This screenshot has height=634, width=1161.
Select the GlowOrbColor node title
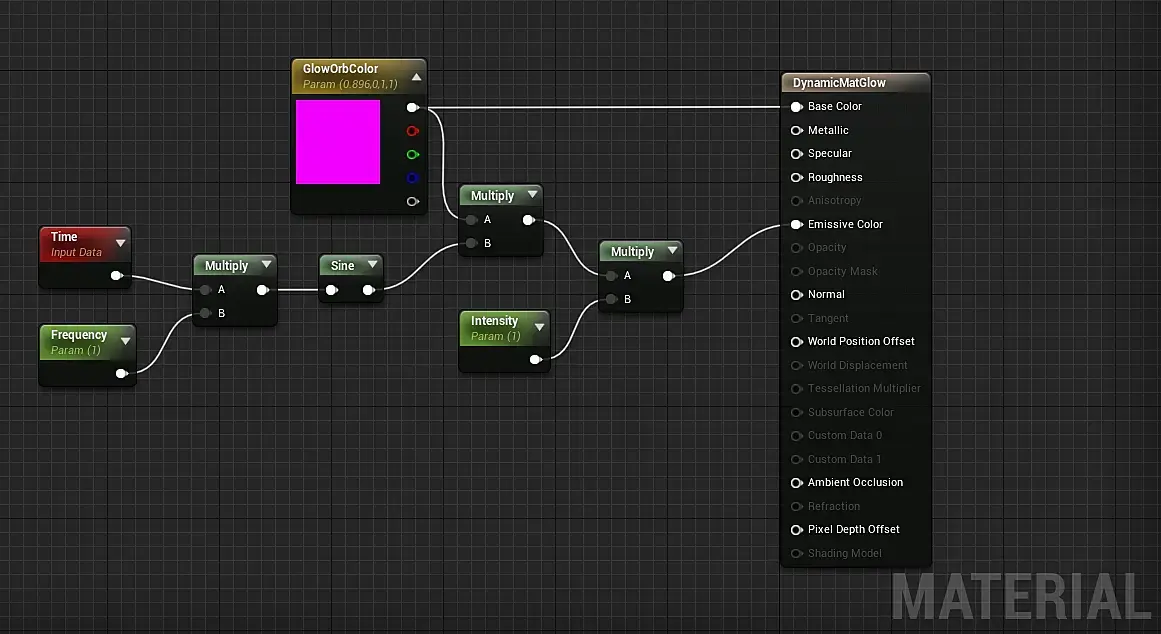point(341,68)
